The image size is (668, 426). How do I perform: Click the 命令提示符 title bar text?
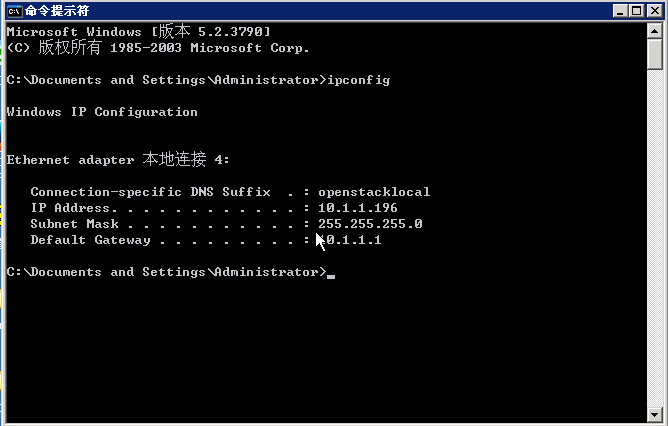pos(57,11)
